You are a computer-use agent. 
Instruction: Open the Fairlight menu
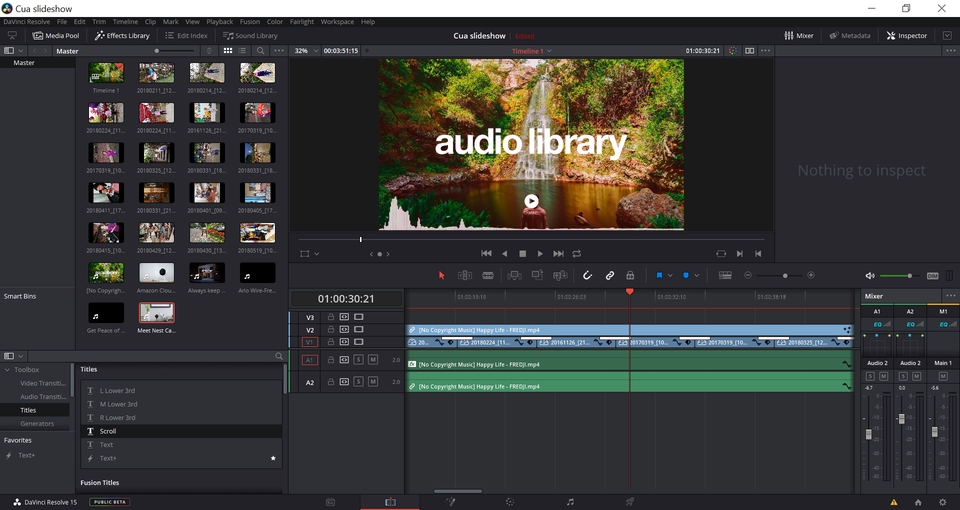pos(302,21)
